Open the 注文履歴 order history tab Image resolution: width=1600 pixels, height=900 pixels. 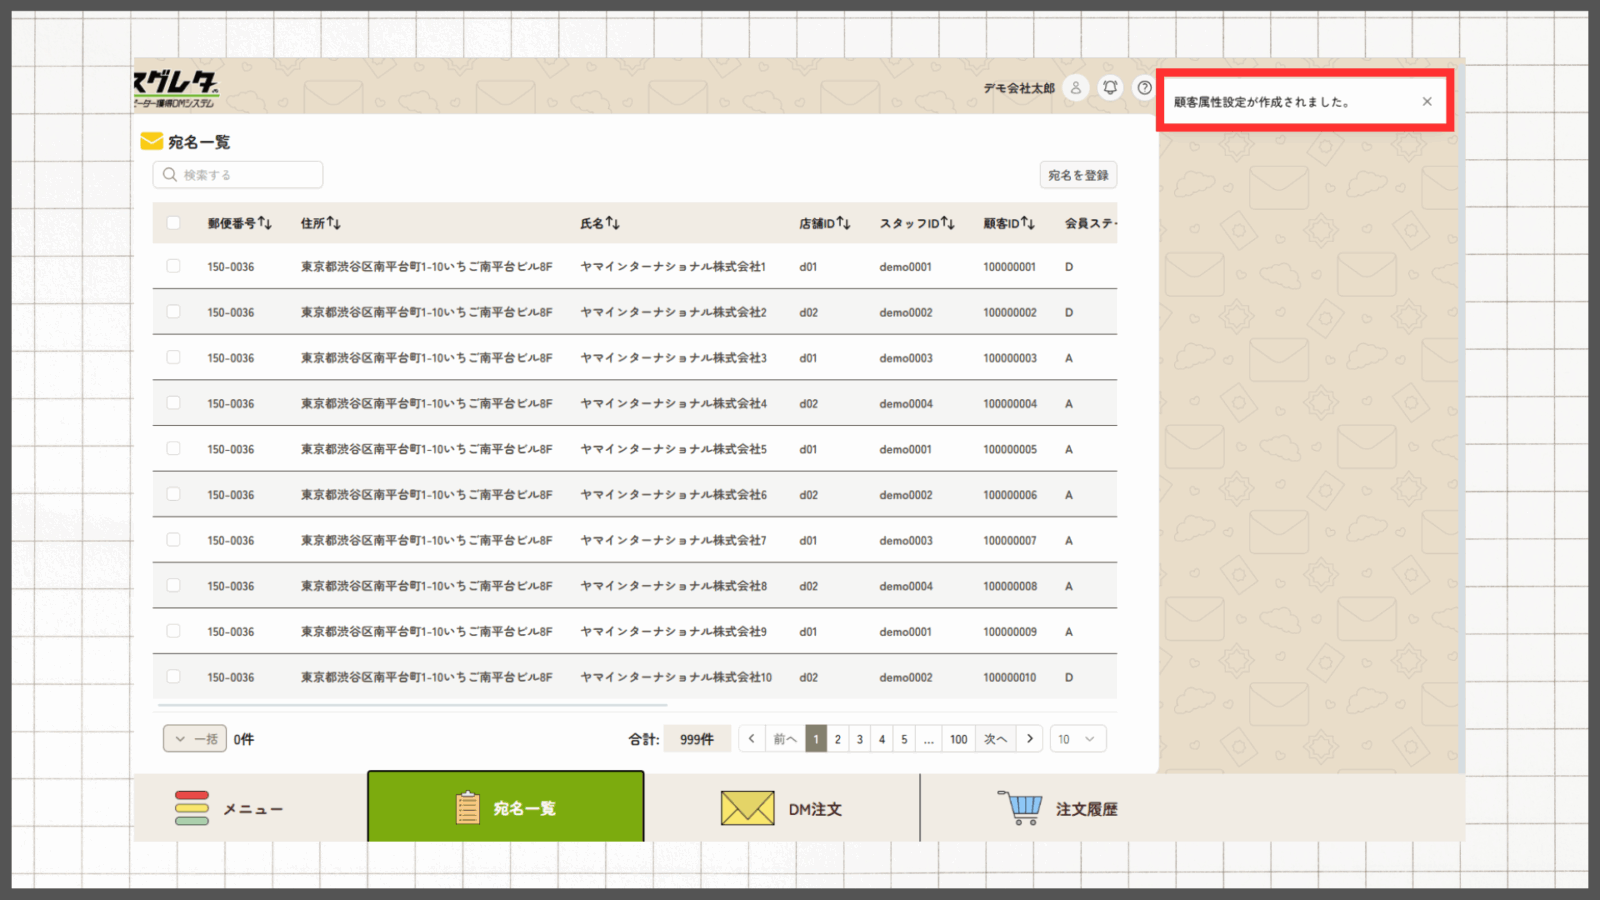(1060, 808)
